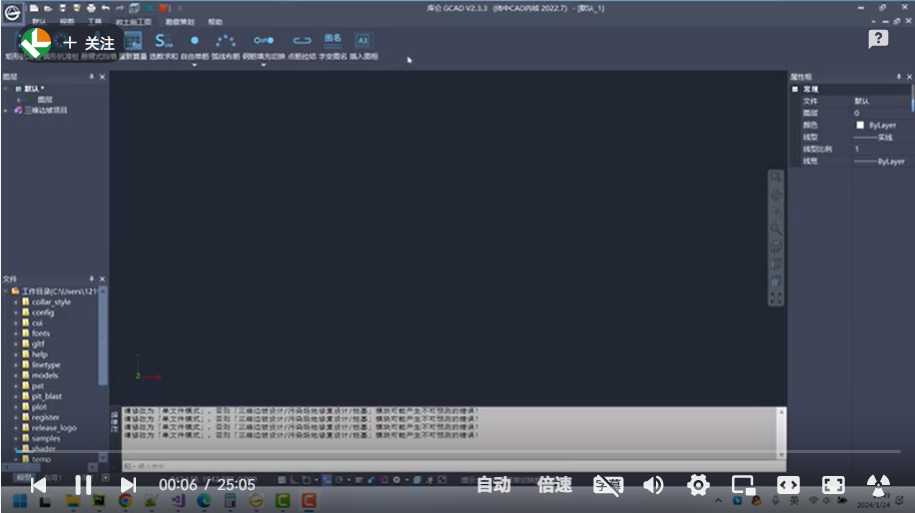Toggle fullscreen video mode
Image resolution: width=915 pixels, height=513 pixels.
833,485
